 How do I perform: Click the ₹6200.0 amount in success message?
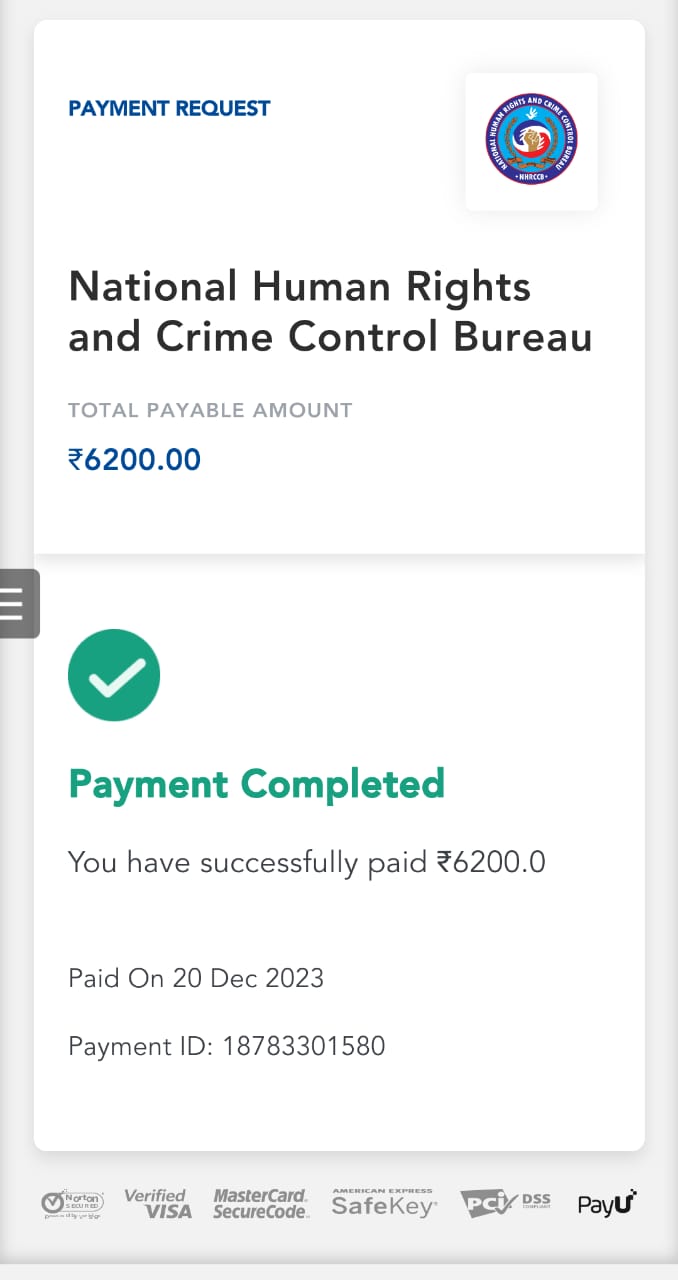491,862
